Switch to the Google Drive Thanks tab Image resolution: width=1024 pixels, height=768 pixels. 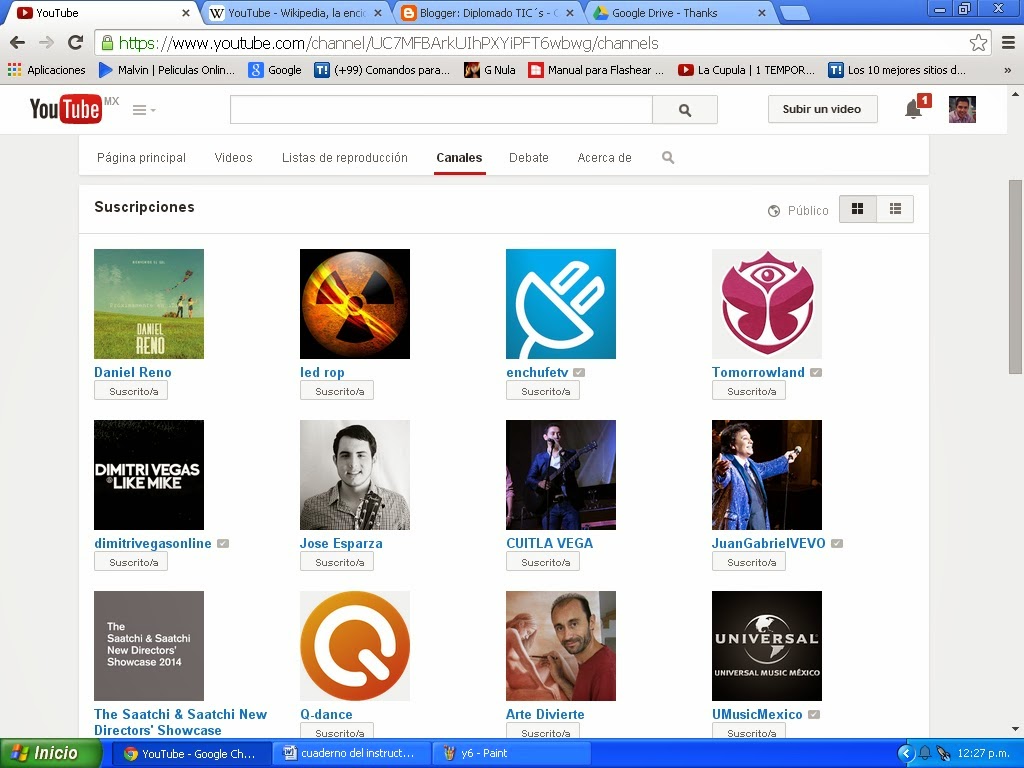click(679, 12)
